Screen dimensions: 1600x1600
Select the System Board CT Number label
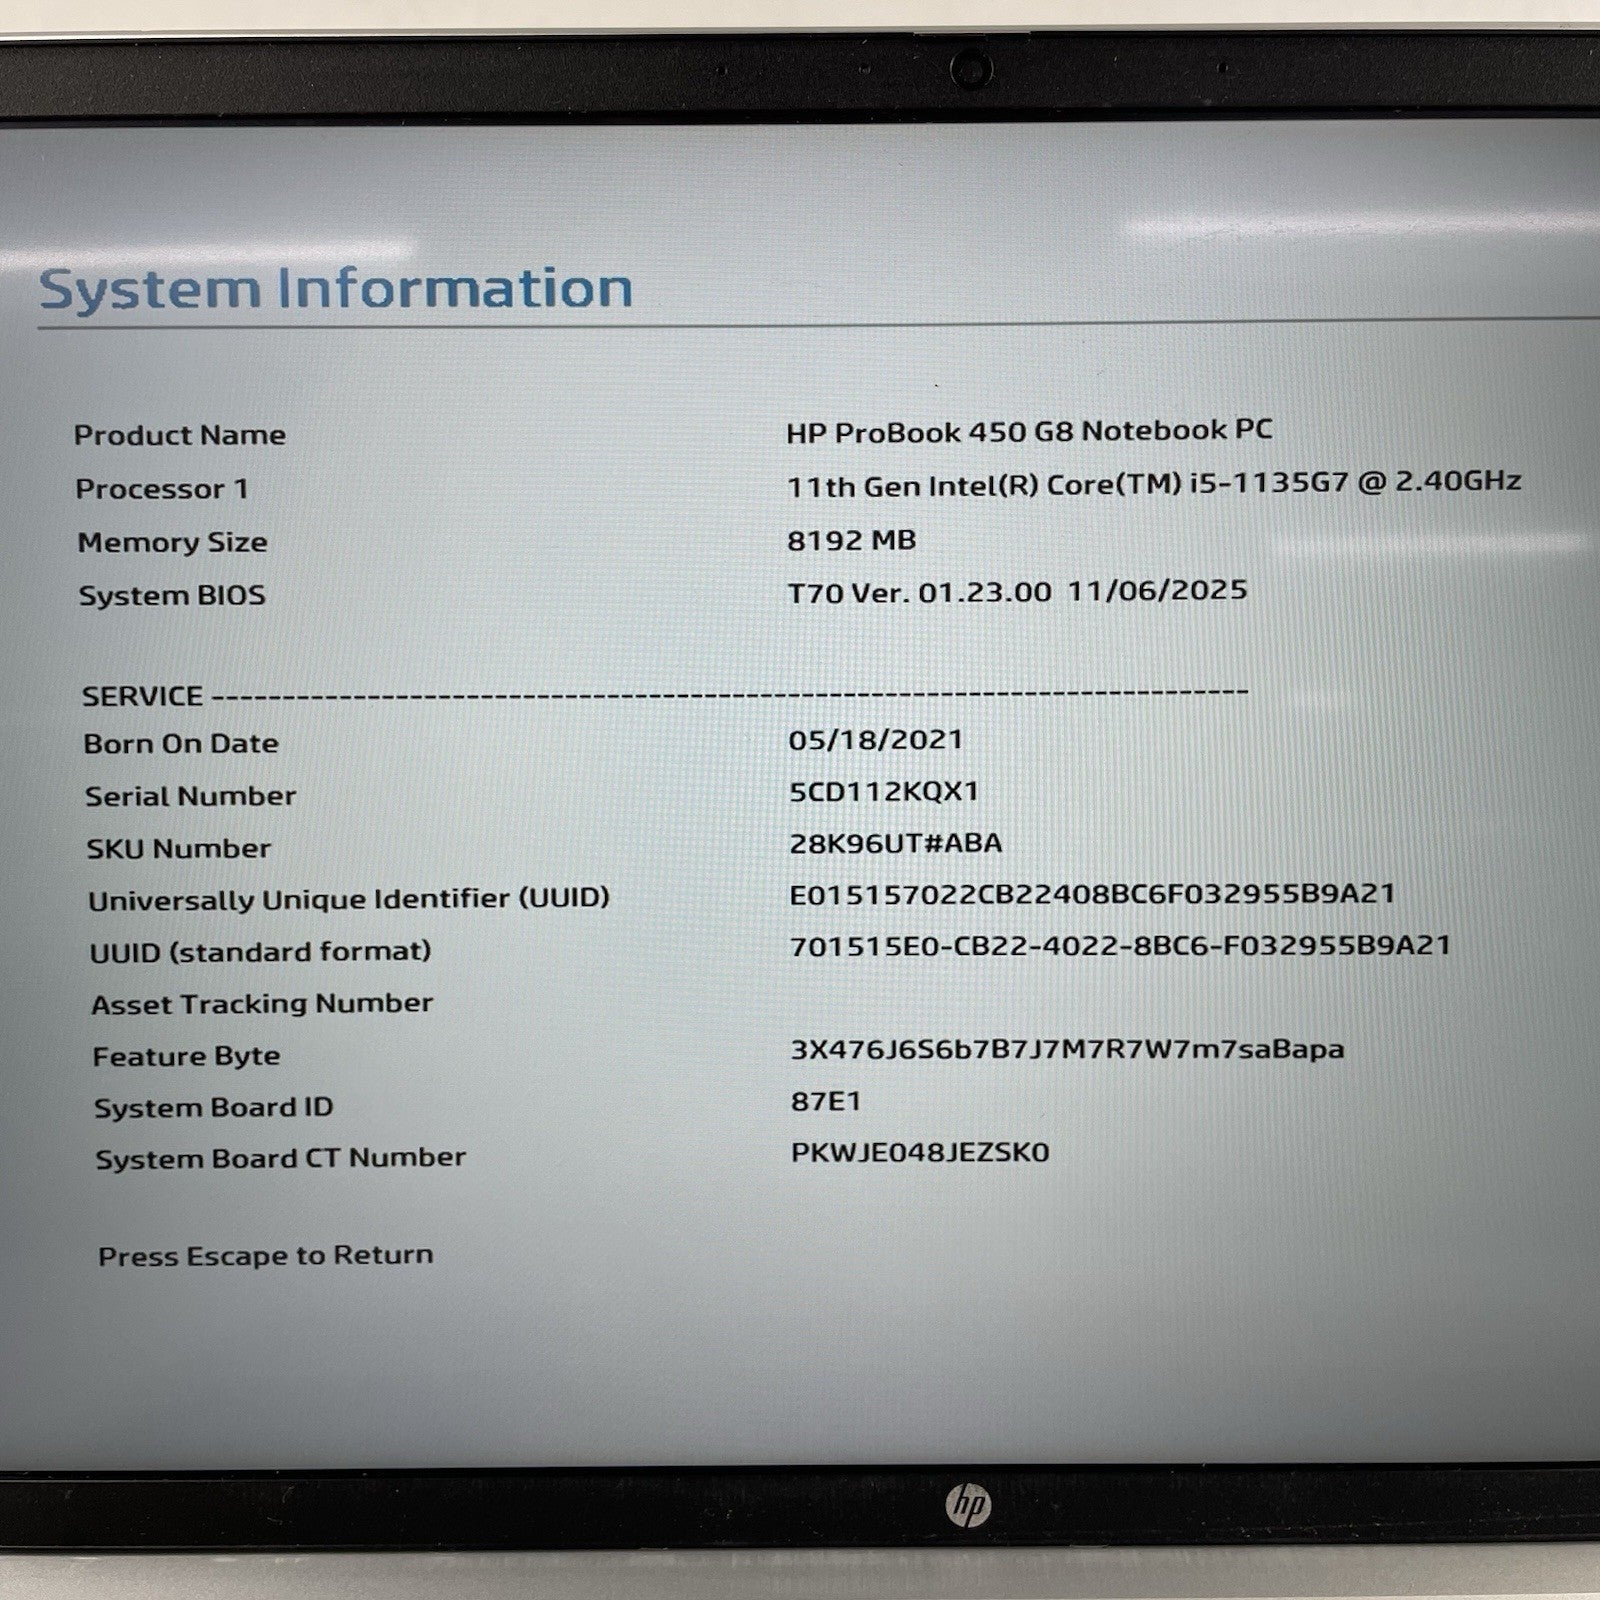(x=281, y=1159)
